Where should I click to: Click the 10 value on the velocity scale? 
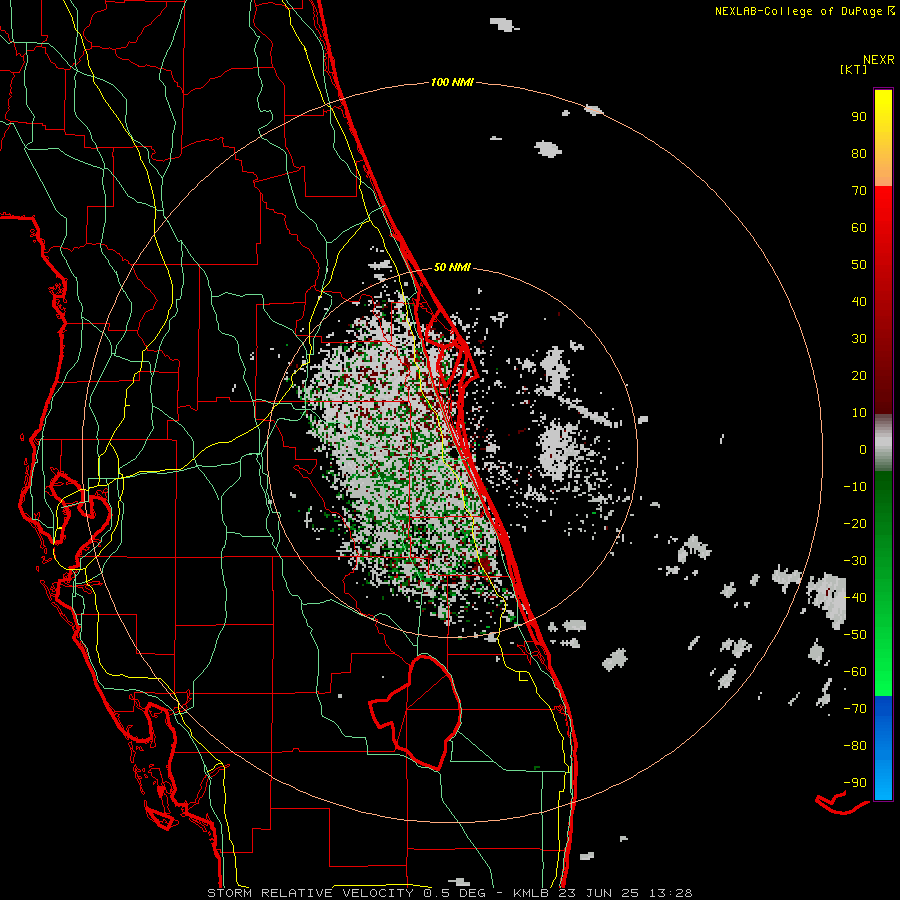[859, 413]
